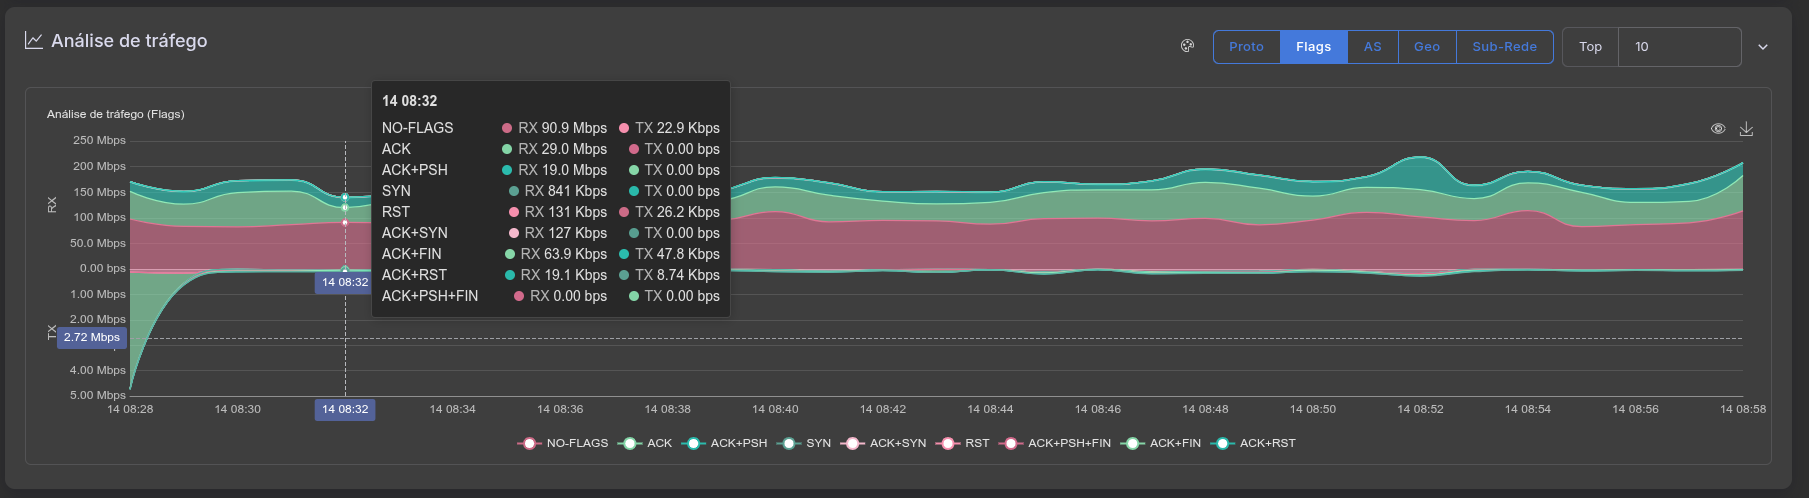Switch to the AS view

[x=1372, y=47]
